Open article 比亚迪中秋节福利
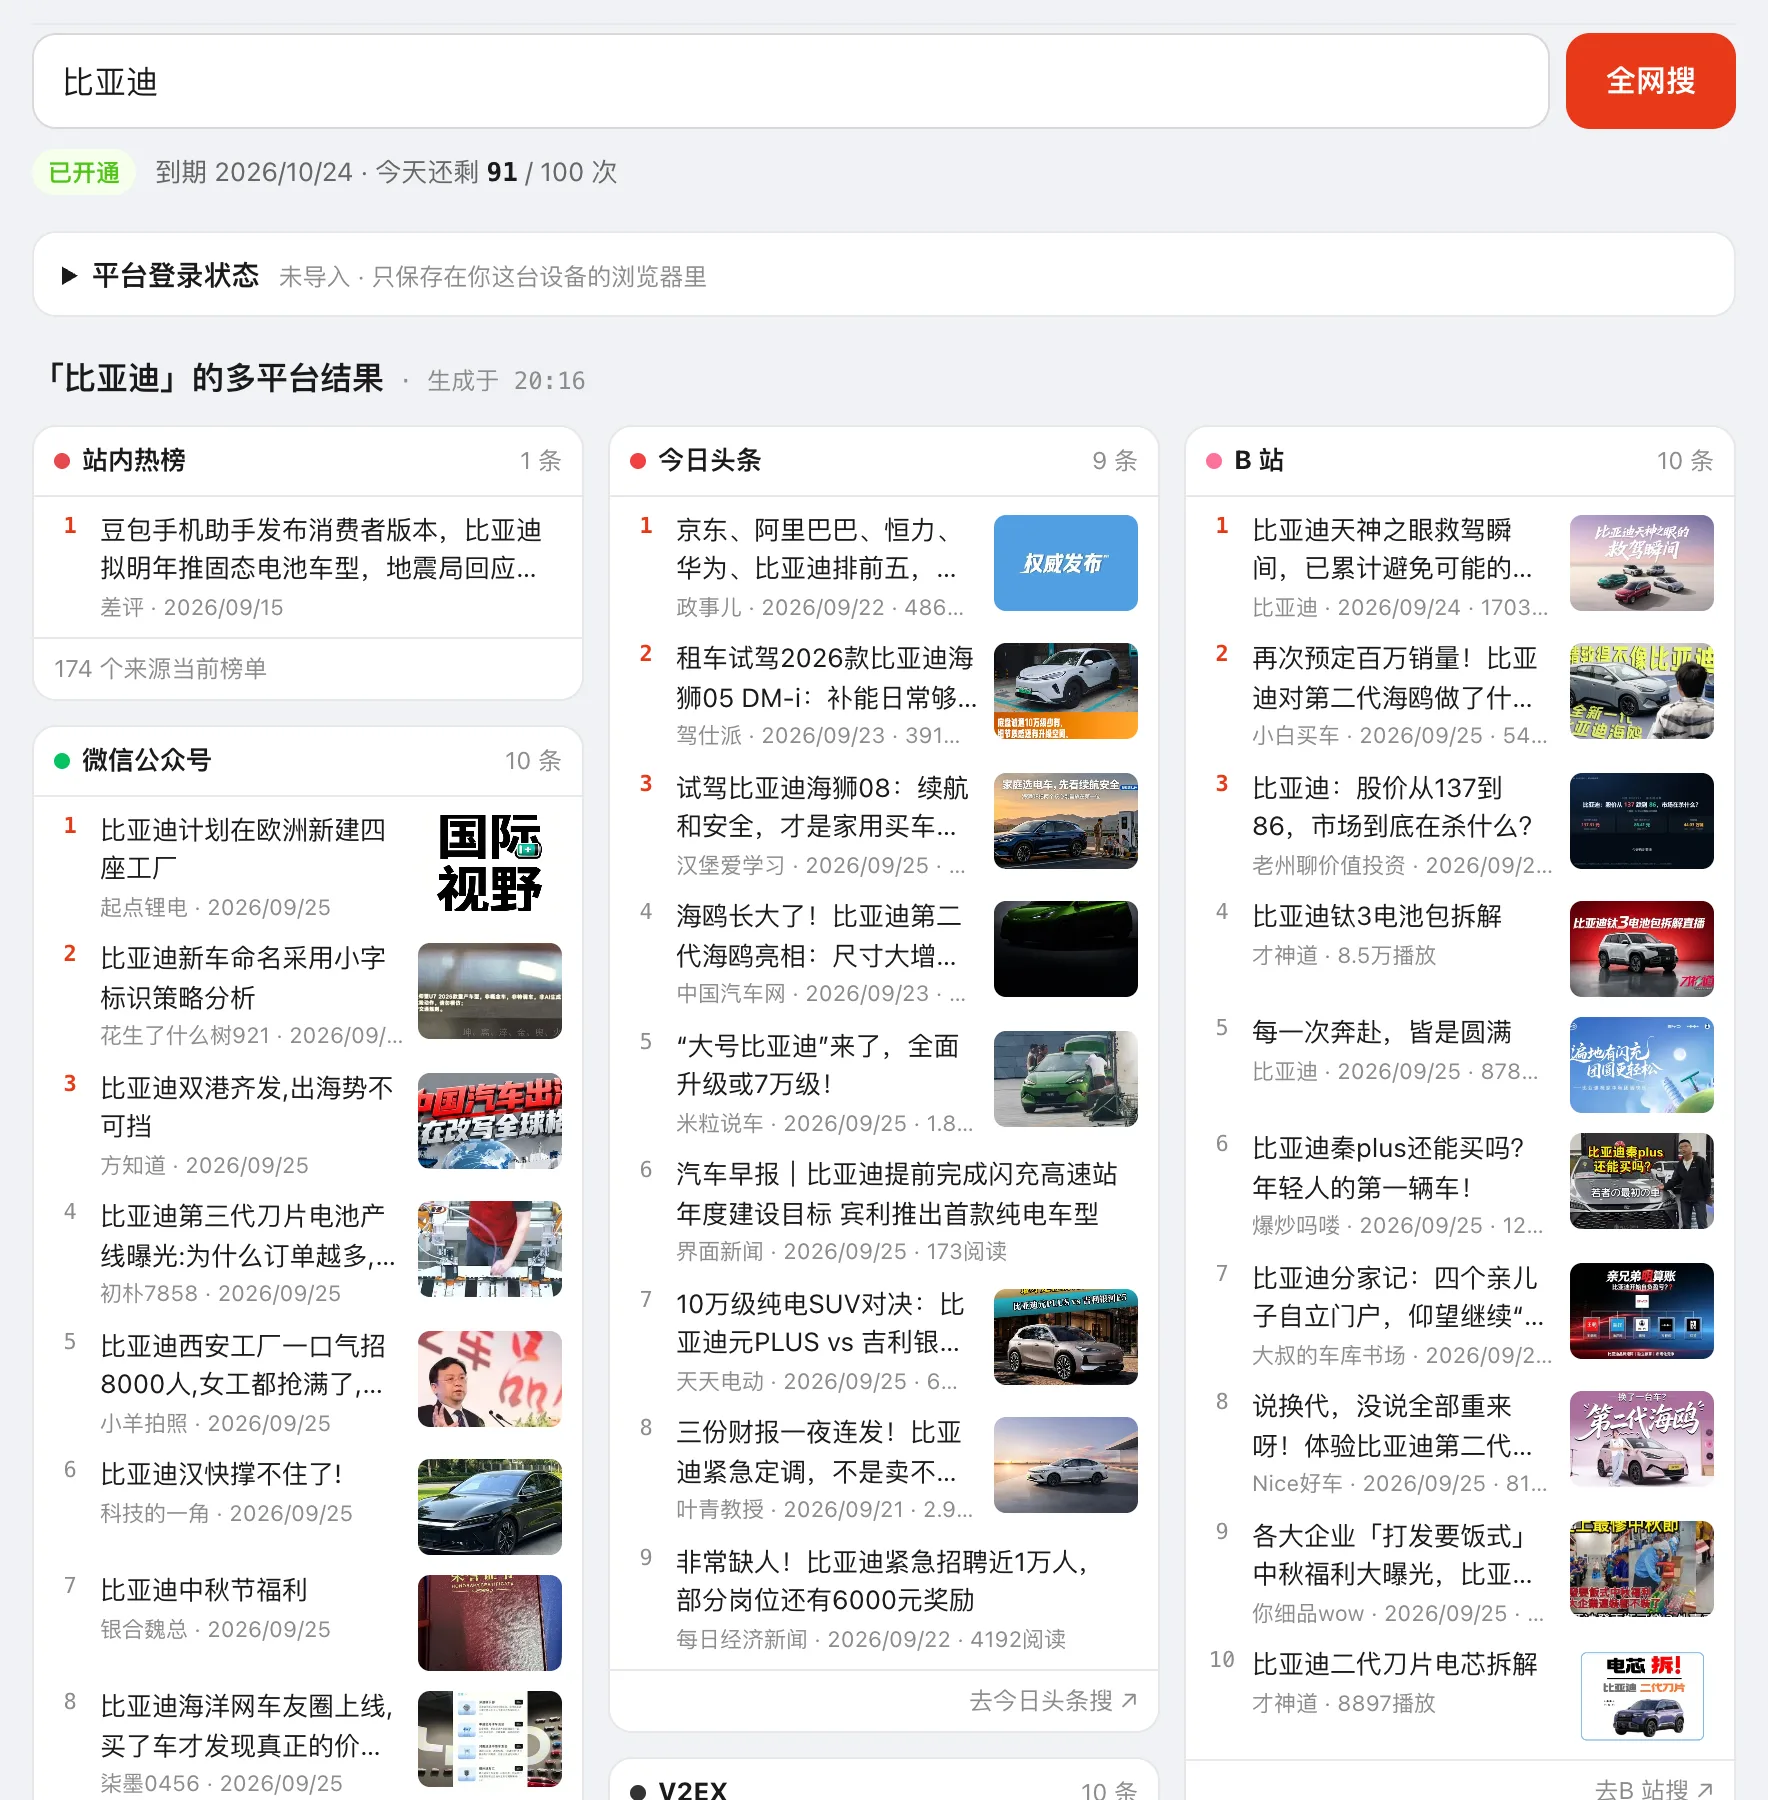Viewport: 1768px width, 1800px height. (204, 1590)
